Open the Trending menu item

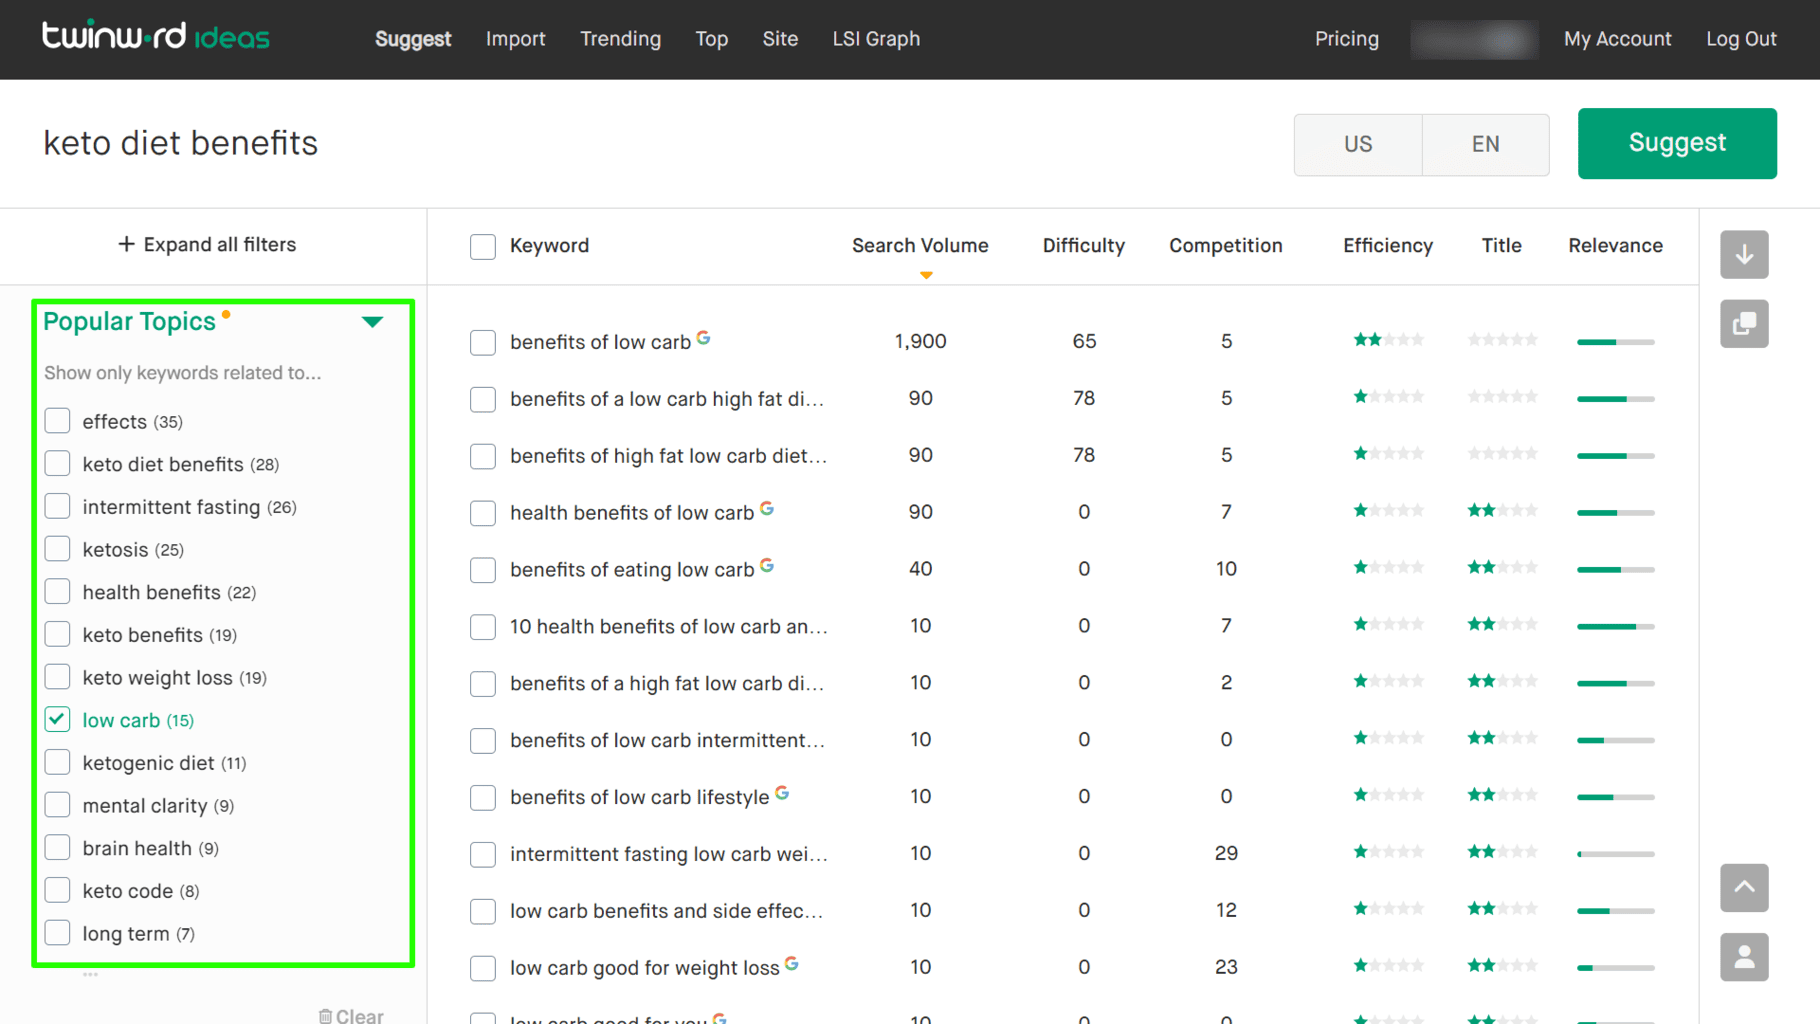tap(620, 39)
